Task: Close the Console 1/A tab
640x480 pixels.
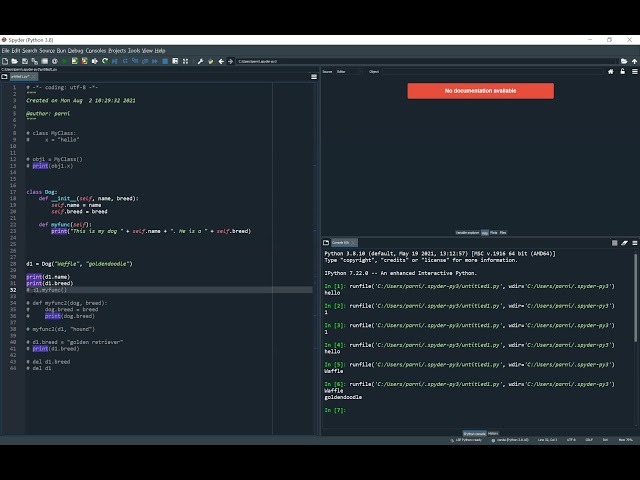Action: click(x=353, y=242)
